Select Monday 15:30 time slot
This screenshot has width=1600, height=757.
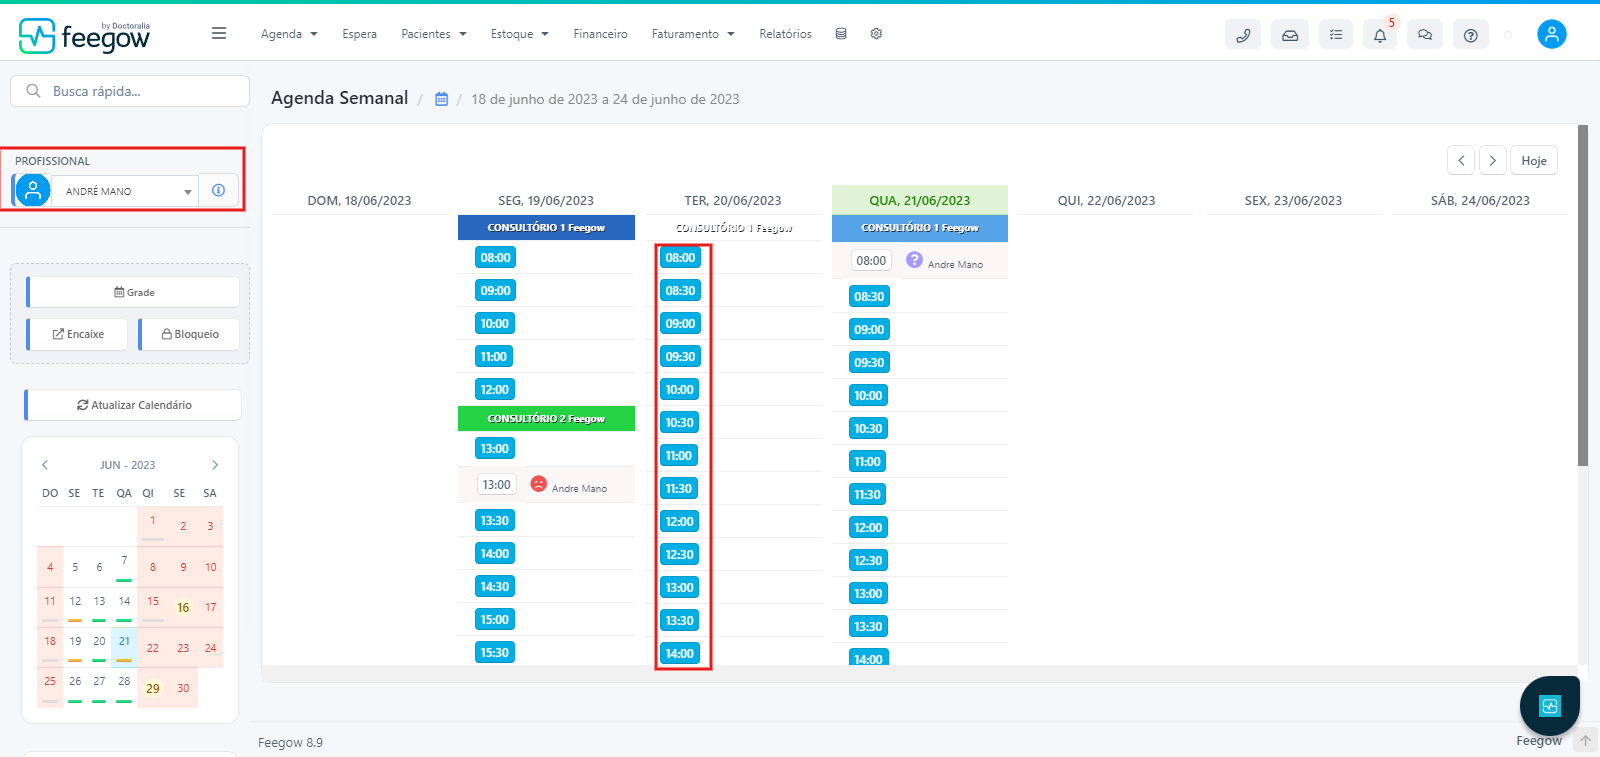coord(495,652)
